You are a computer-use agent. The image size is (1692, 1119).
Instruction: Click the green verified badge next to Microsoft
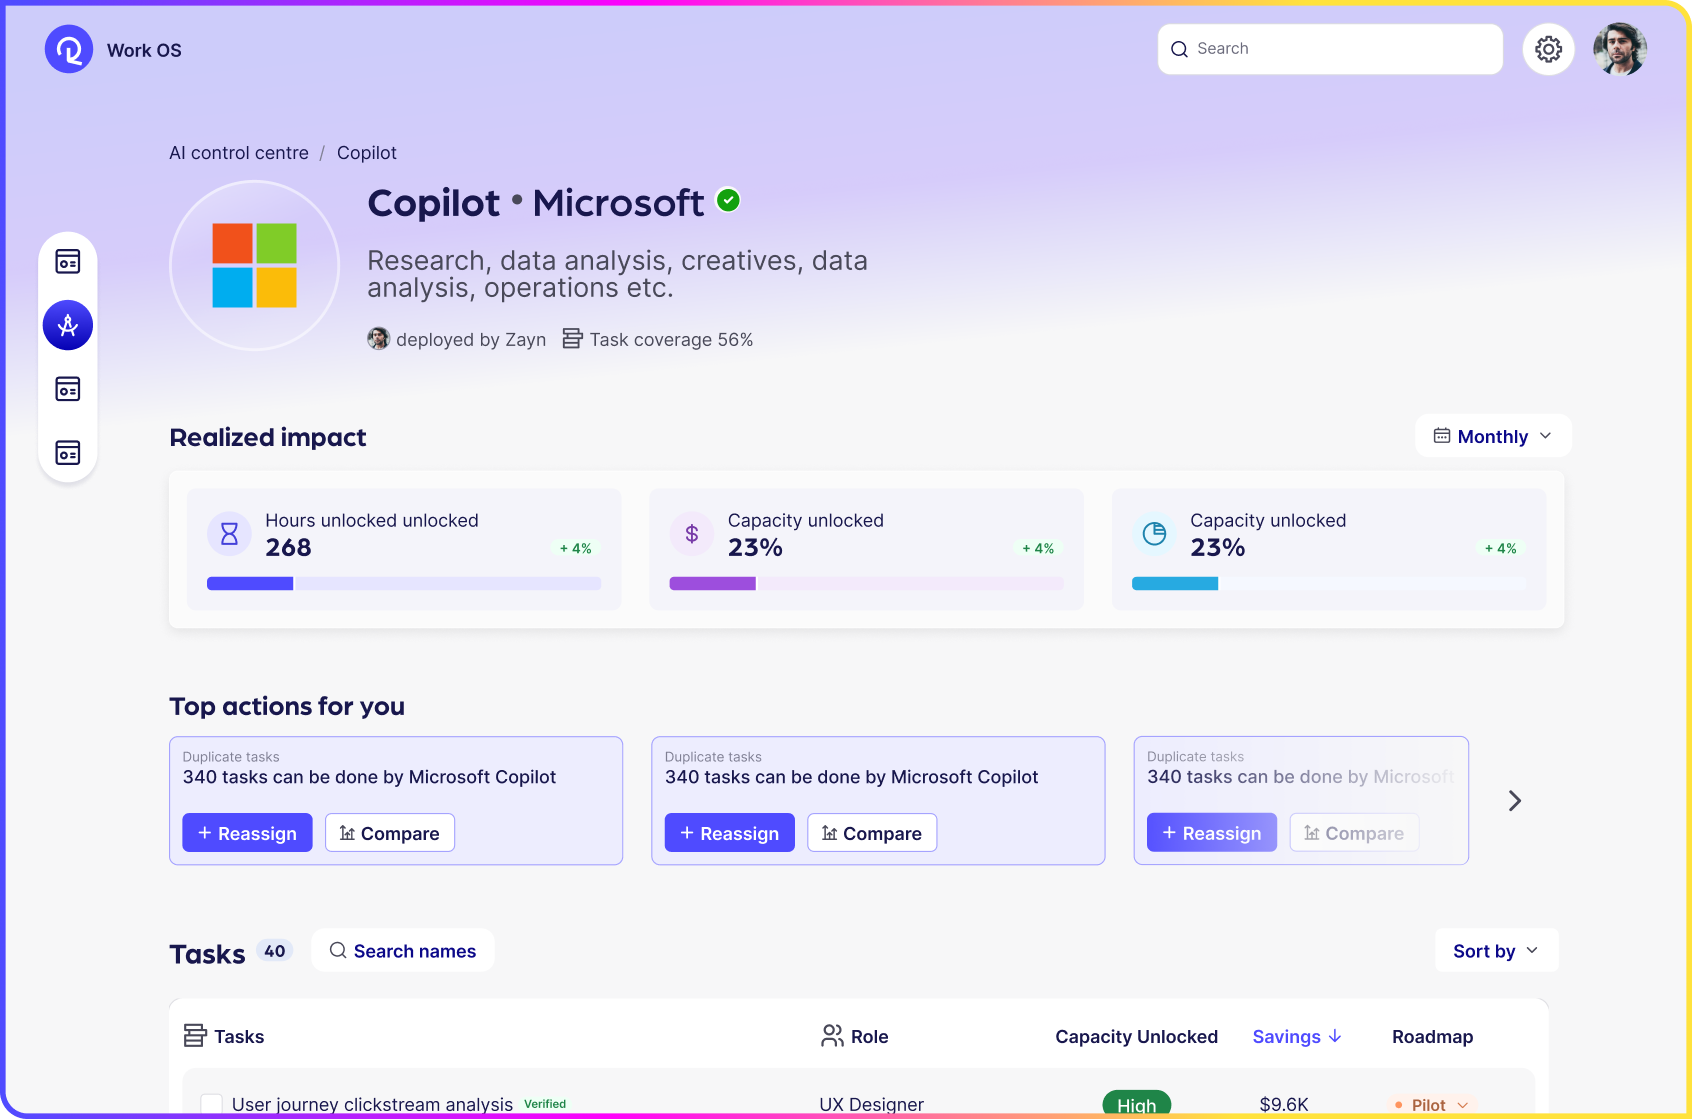tap(729, 201)
